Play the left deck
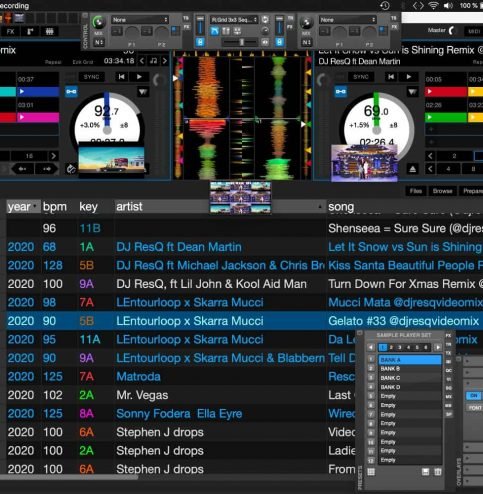Screen dimensions: 483x494 click(139, 77)
